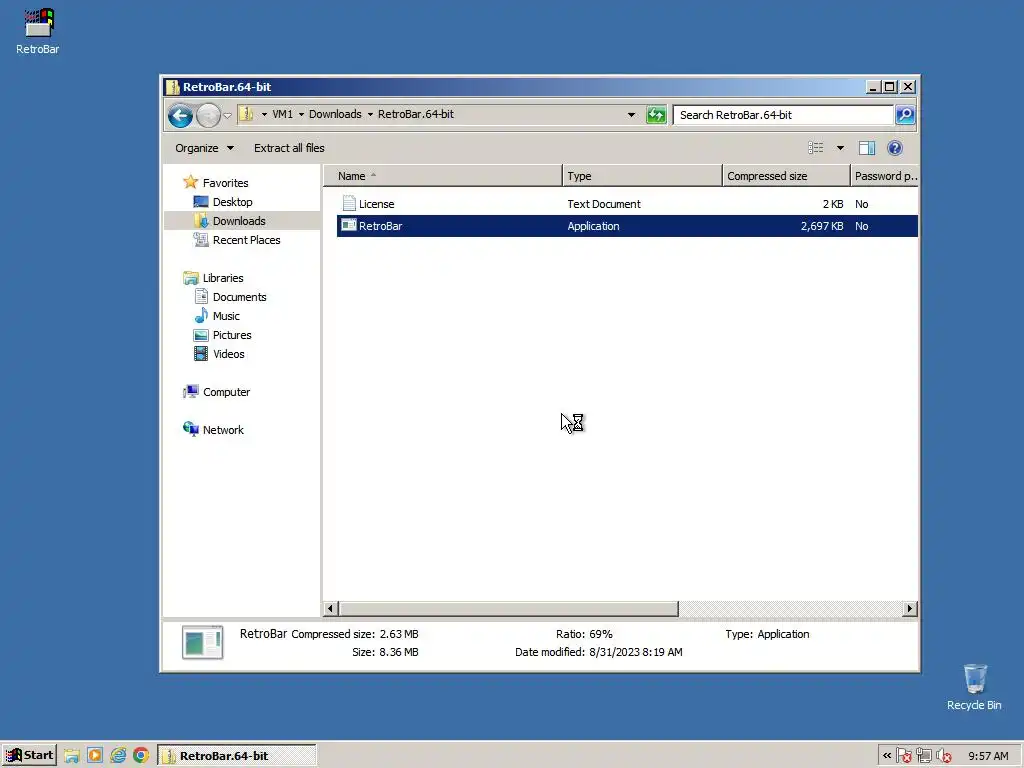Open Downloads in the navigation pane
Image resolution: width=1024 pixels, height=768 pixels.
(238, 221)
